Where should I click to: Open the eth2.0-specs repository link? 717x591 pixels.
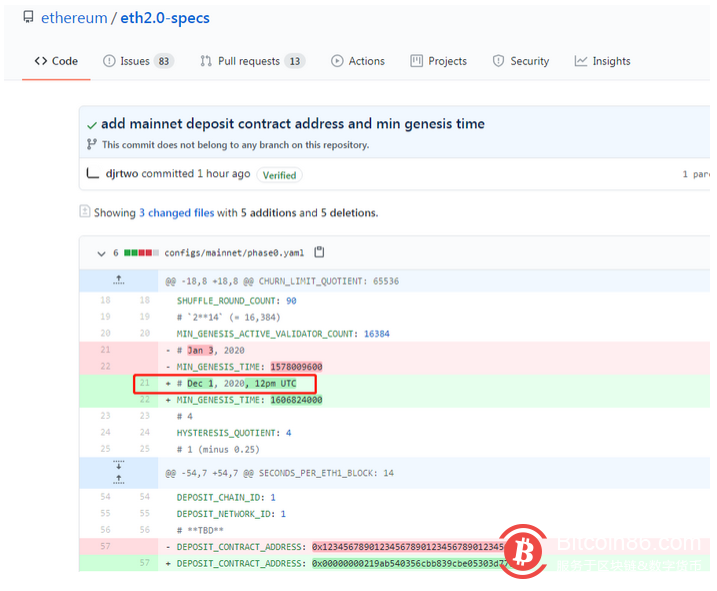(x=165, y=18)
